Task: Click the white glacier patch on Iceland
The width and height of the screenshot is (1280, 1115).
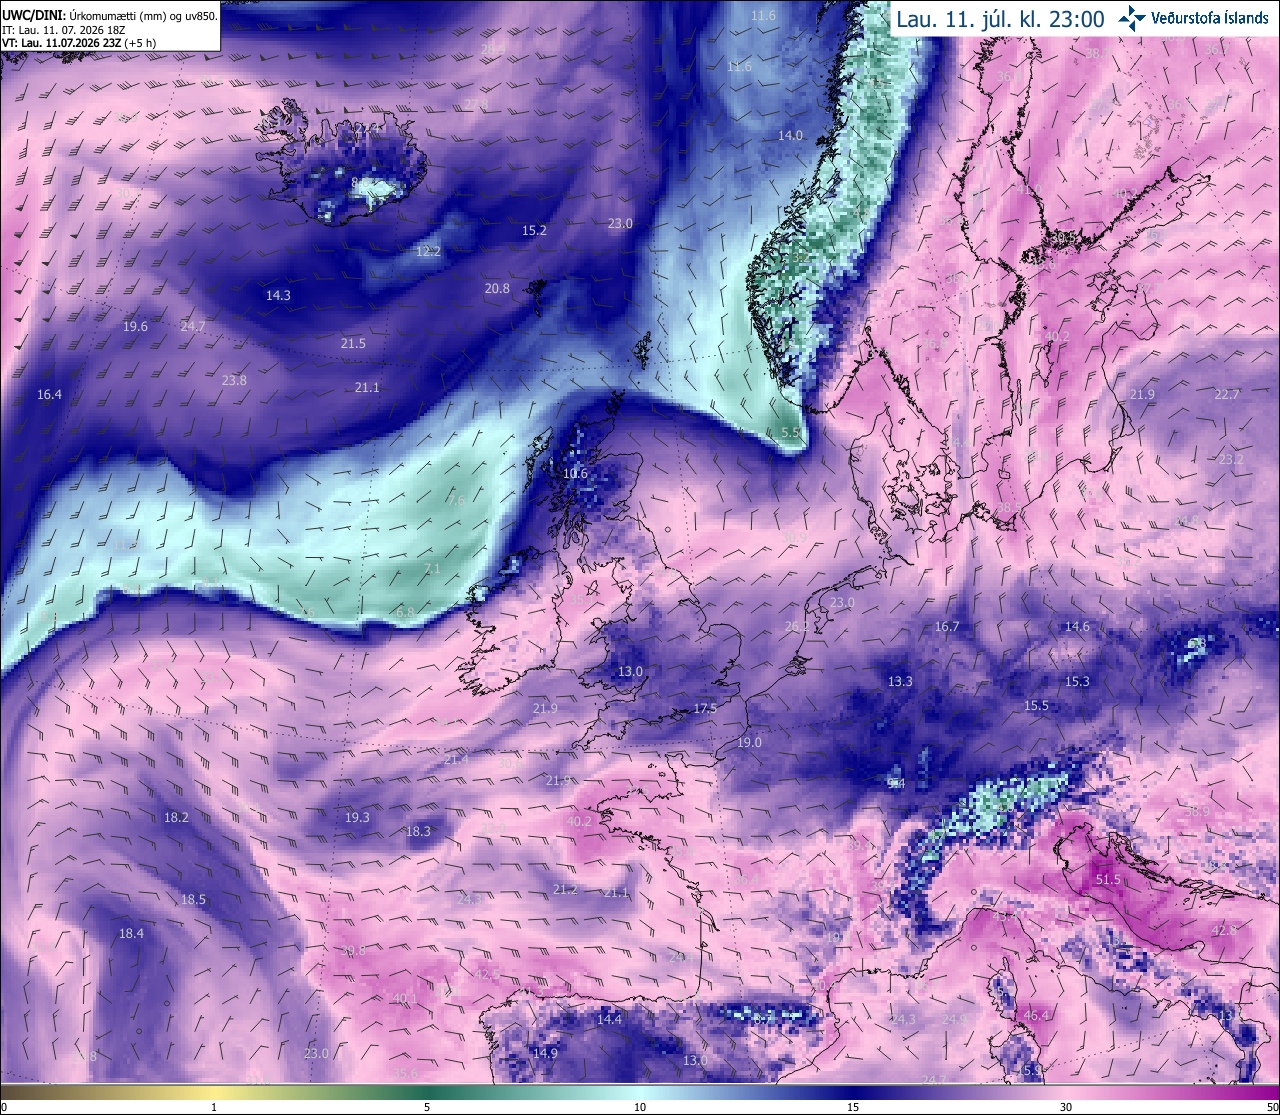Action: 380,190
